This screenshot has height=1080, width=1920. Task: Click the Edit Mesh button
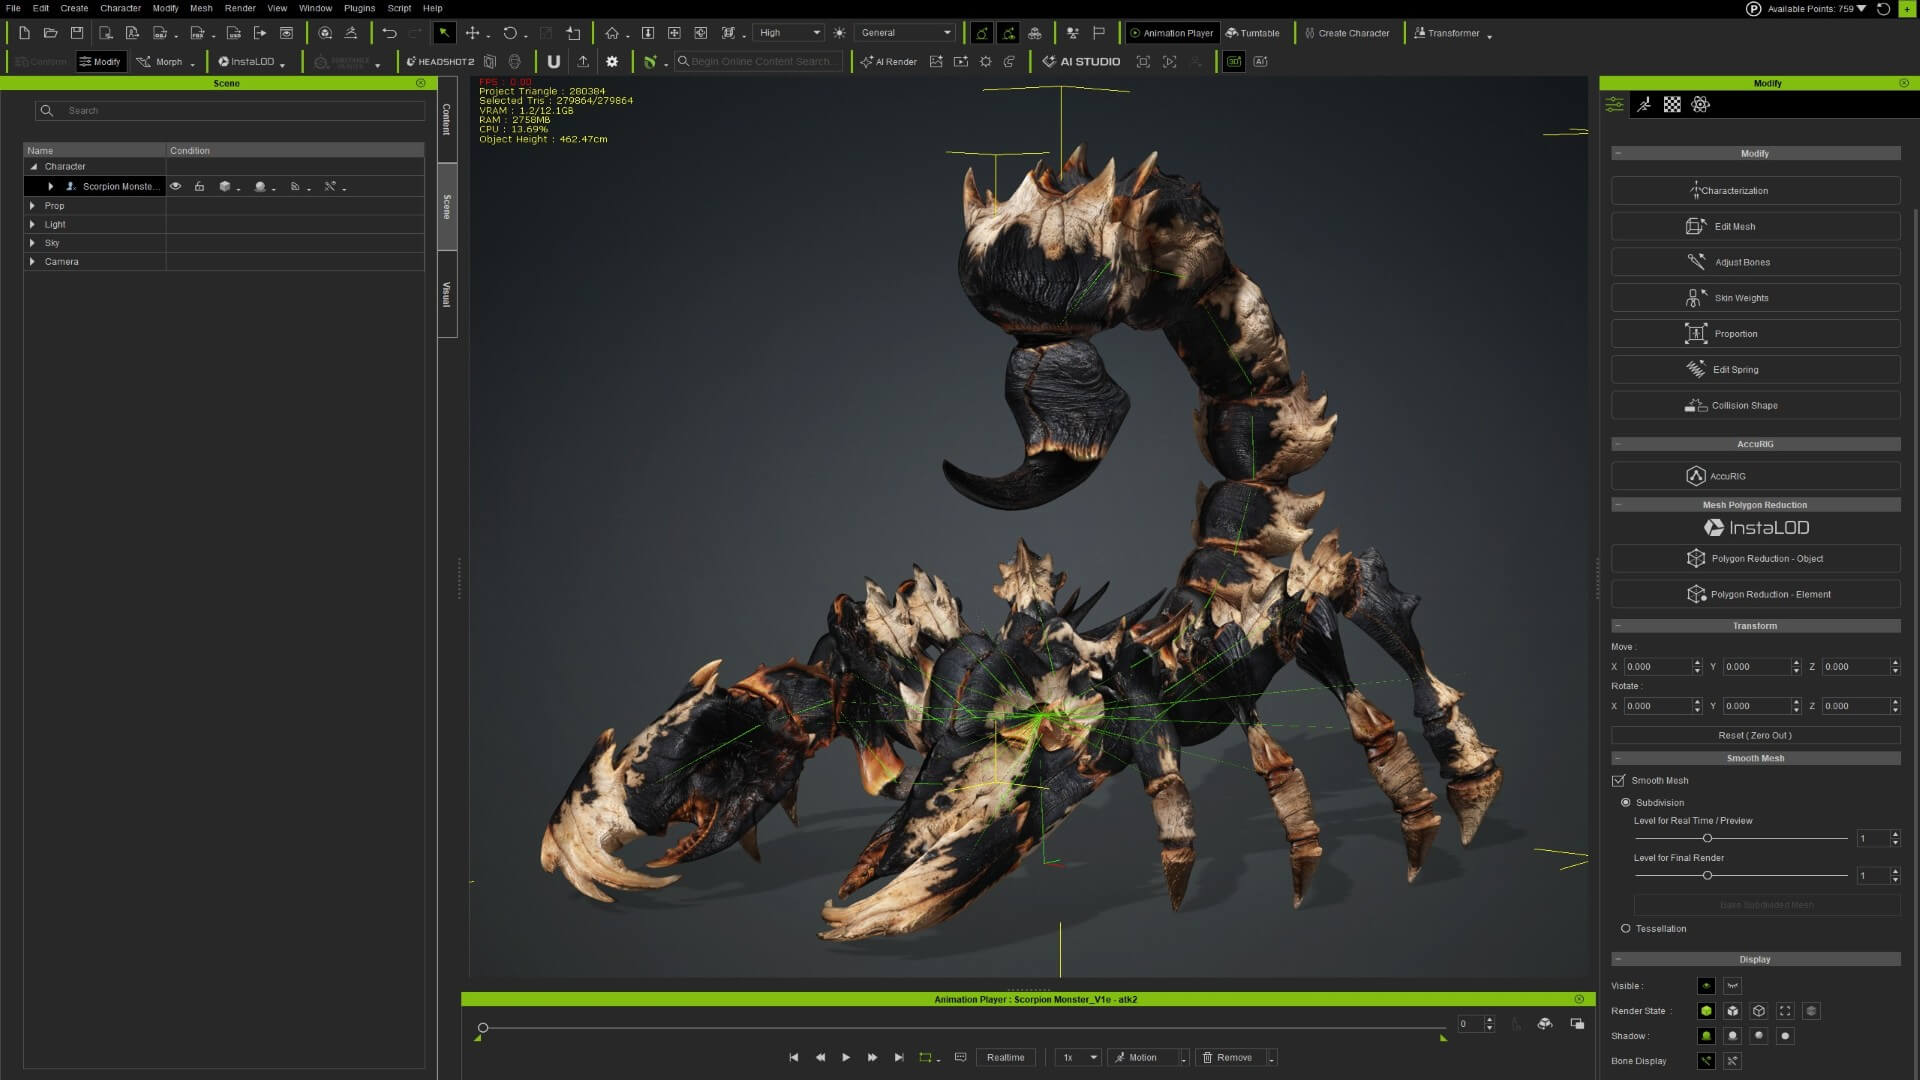1755,227
